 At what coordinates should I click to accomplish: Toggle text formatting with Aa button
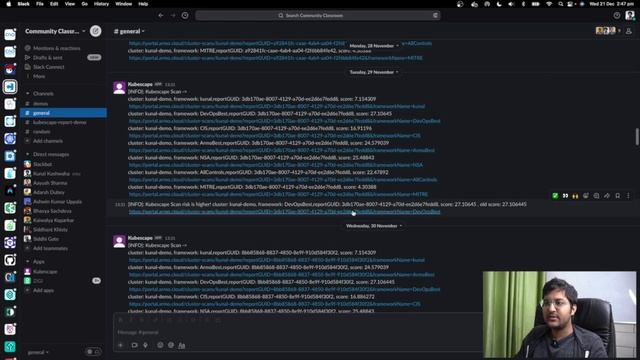click(x=182, y=345)
